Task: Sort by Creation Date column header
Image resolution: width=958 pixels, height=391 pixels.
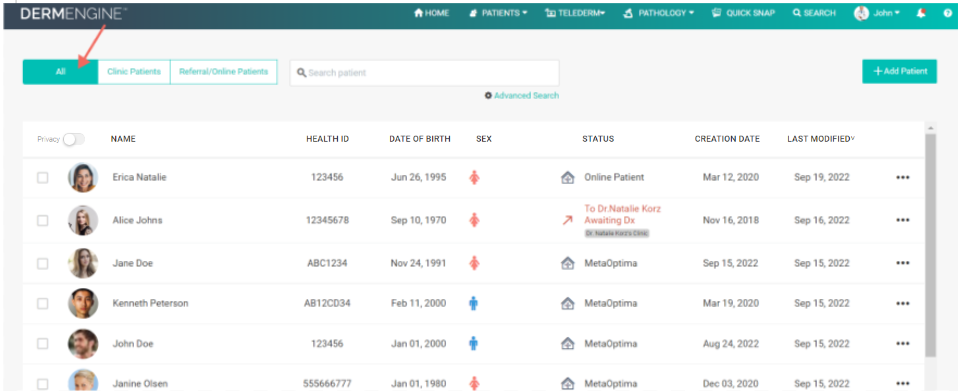Action: 727,139
